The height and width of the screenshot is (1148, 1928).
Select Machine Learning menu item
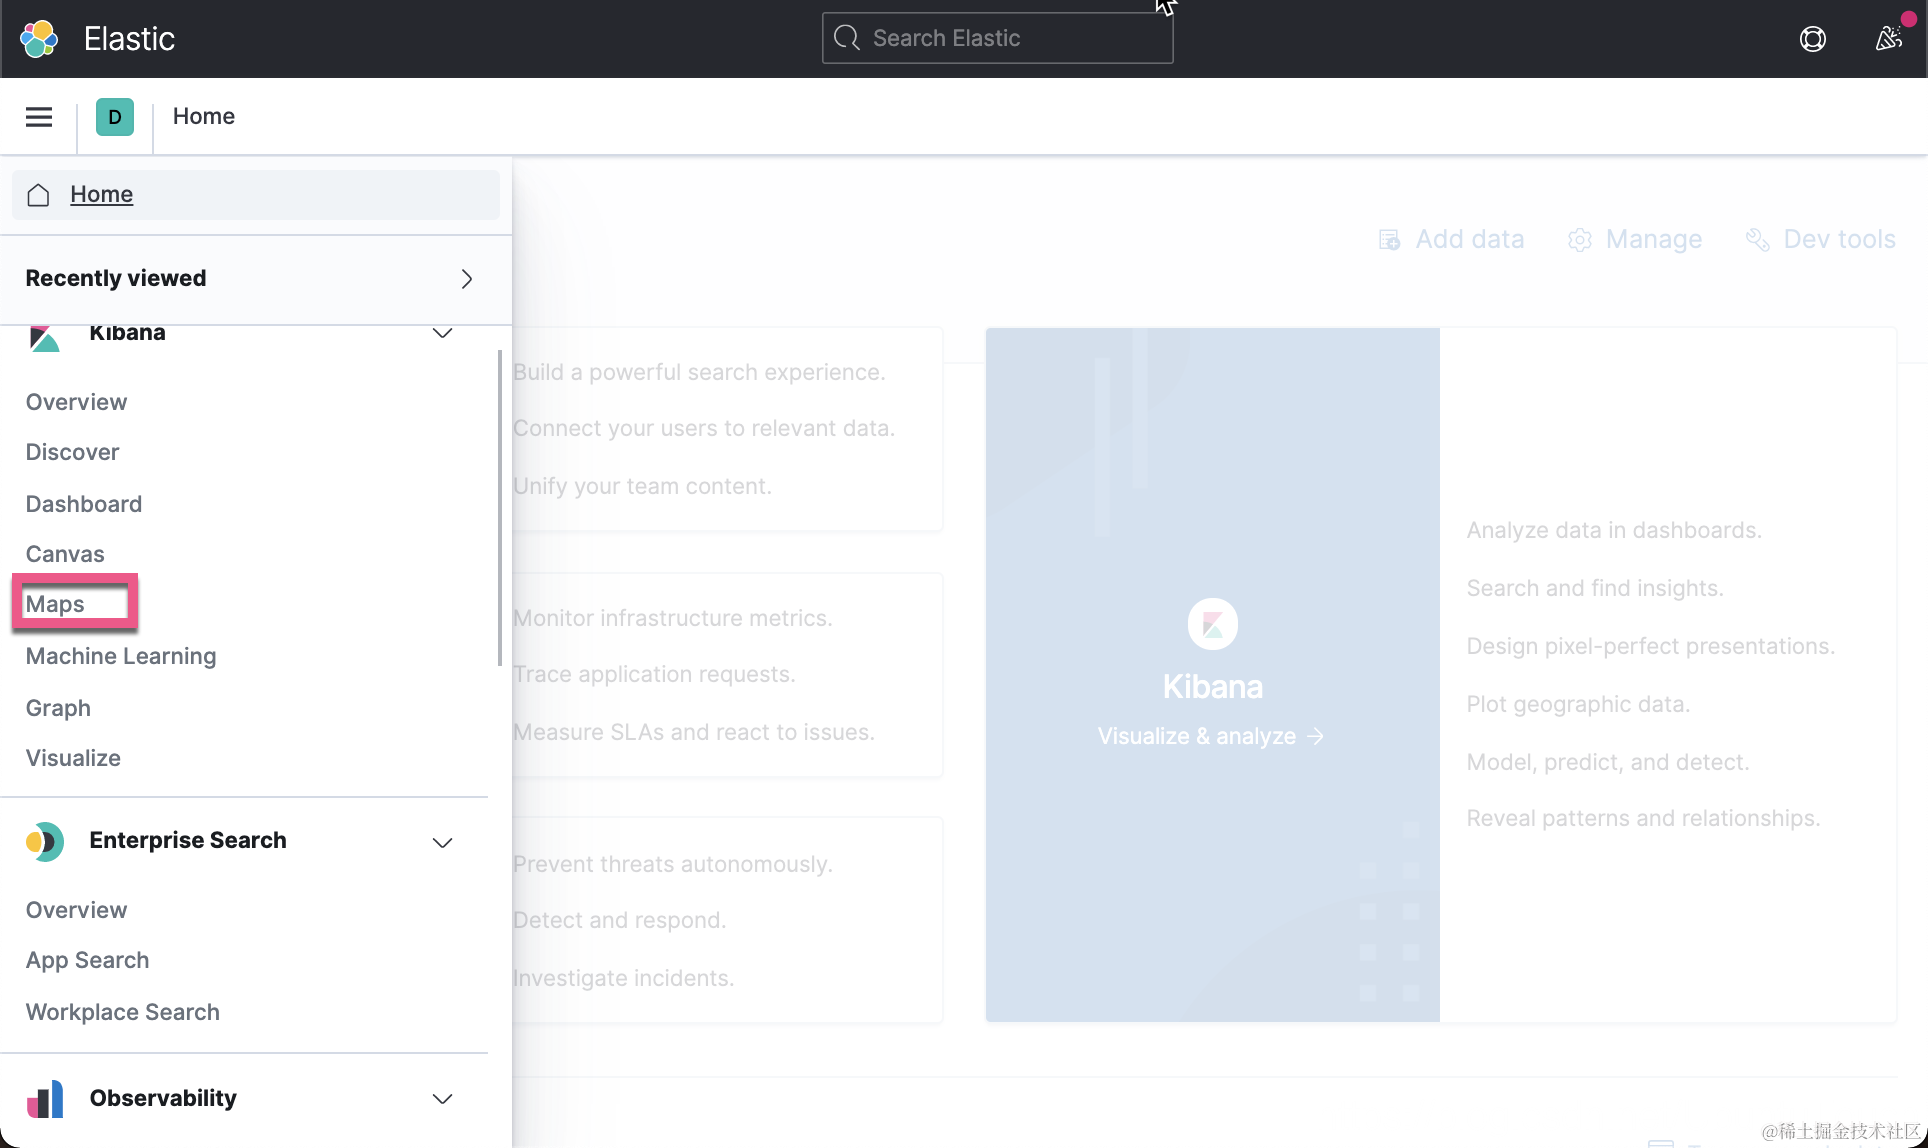click(121, 656)
